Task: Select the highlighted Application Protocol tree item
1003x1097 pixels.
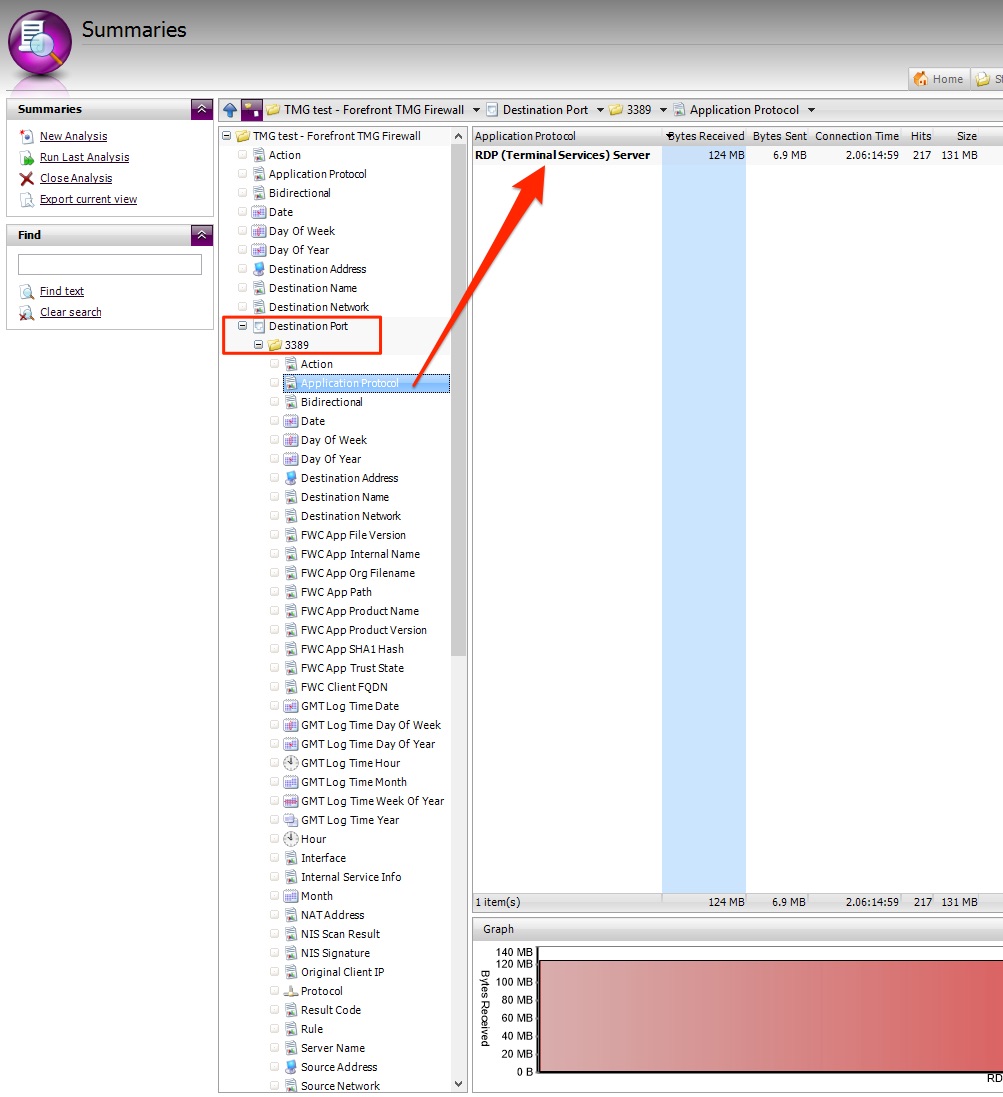Action: point(367,383)
